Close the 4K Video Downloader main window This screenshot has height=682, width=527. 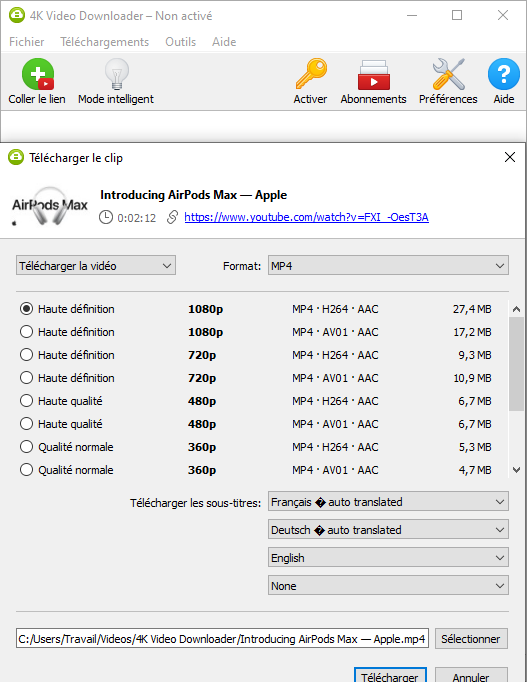click(x=503, y=15)
